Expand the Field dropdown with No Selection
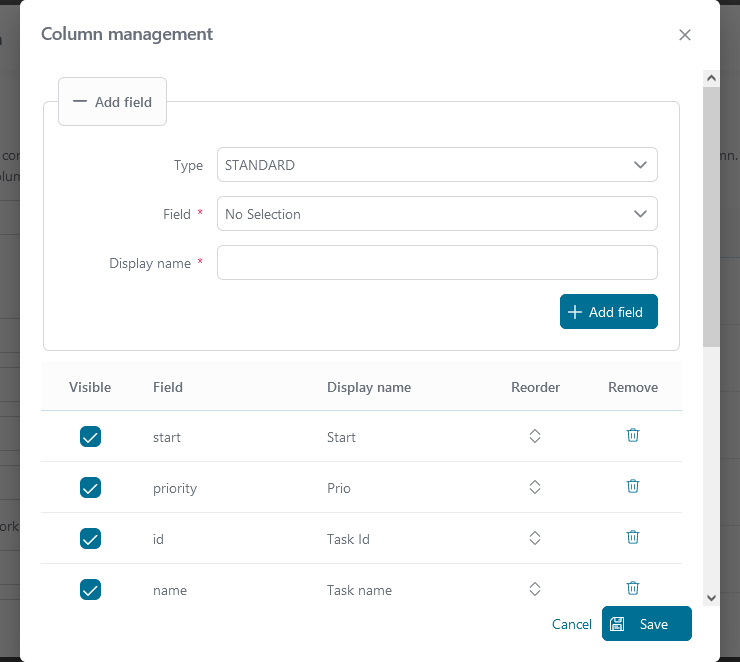Screen dimensions: 740x662 pos(437,214)
